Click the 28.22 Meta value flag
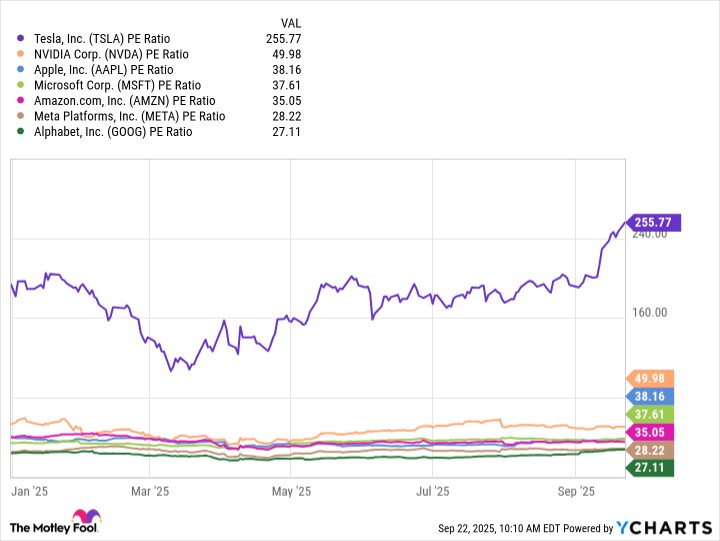The width and height of the screenshot is (720, 541). click(x=651, y=450)
